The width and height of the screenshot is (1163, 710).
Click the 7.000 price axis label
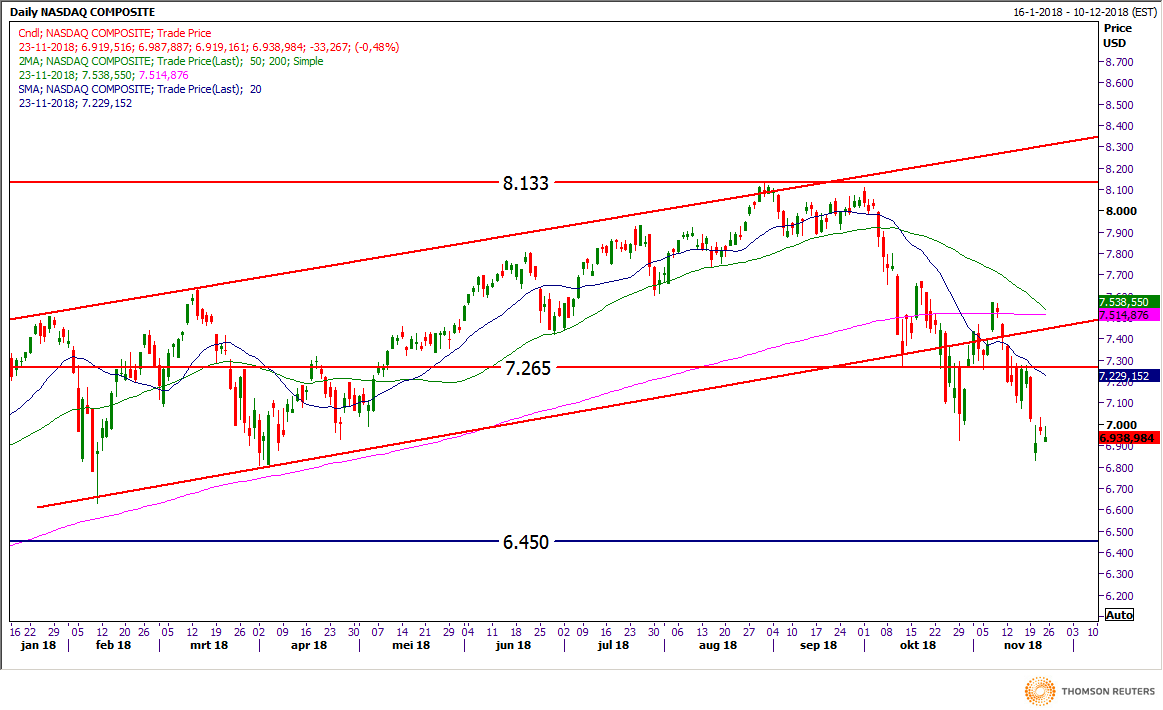1121,424
